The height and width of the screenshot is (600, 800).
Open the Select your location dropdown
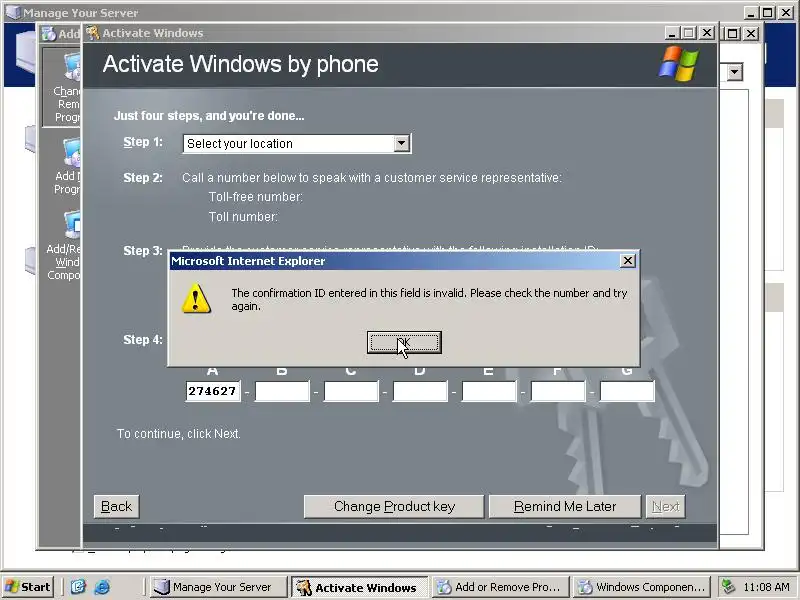[x=402, y=143]
